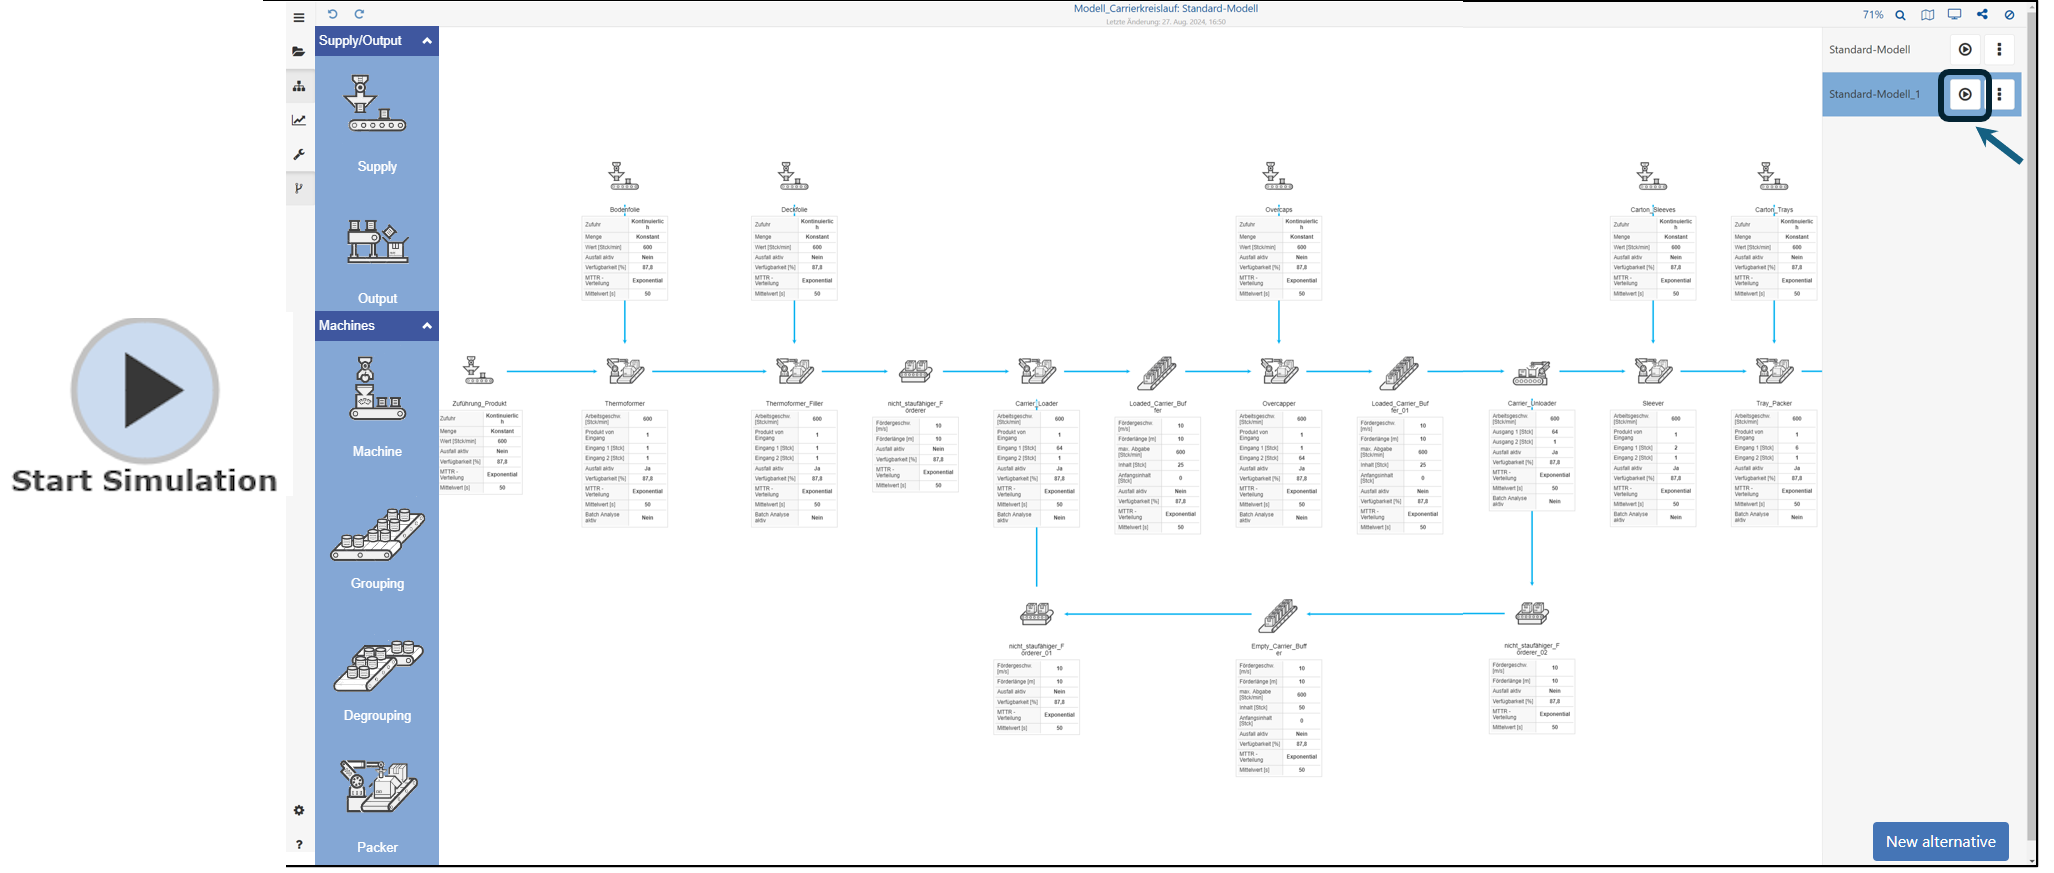Open options menu for Standard-Modell_1
The height and width of the screenshot is (873, 2054).
pyautogui.click(x=1999, y=95)
